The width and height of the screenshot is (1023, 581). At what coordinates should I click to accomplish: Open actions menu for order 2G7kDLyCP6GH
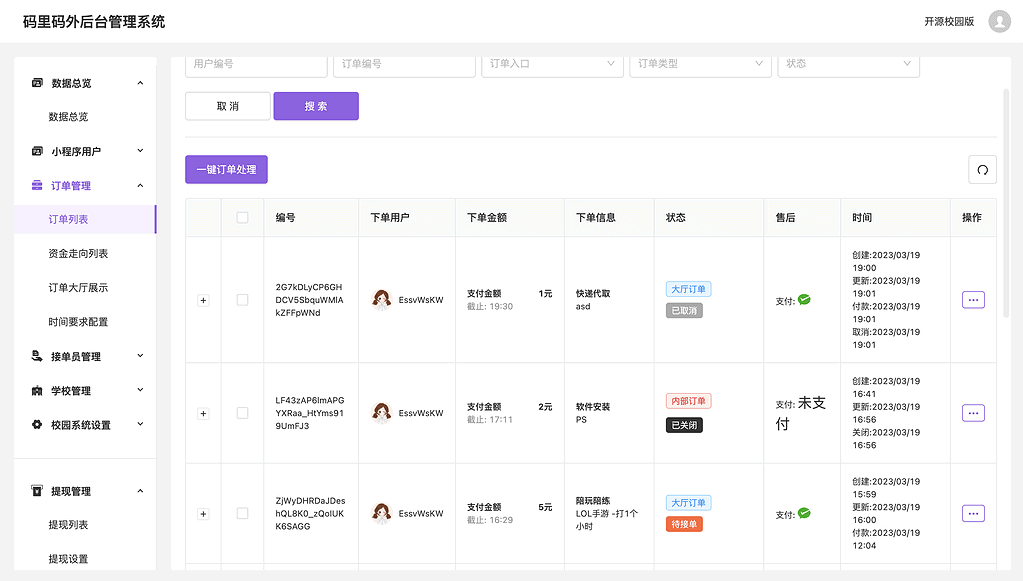pyautogui.click(x=973, y=300)
